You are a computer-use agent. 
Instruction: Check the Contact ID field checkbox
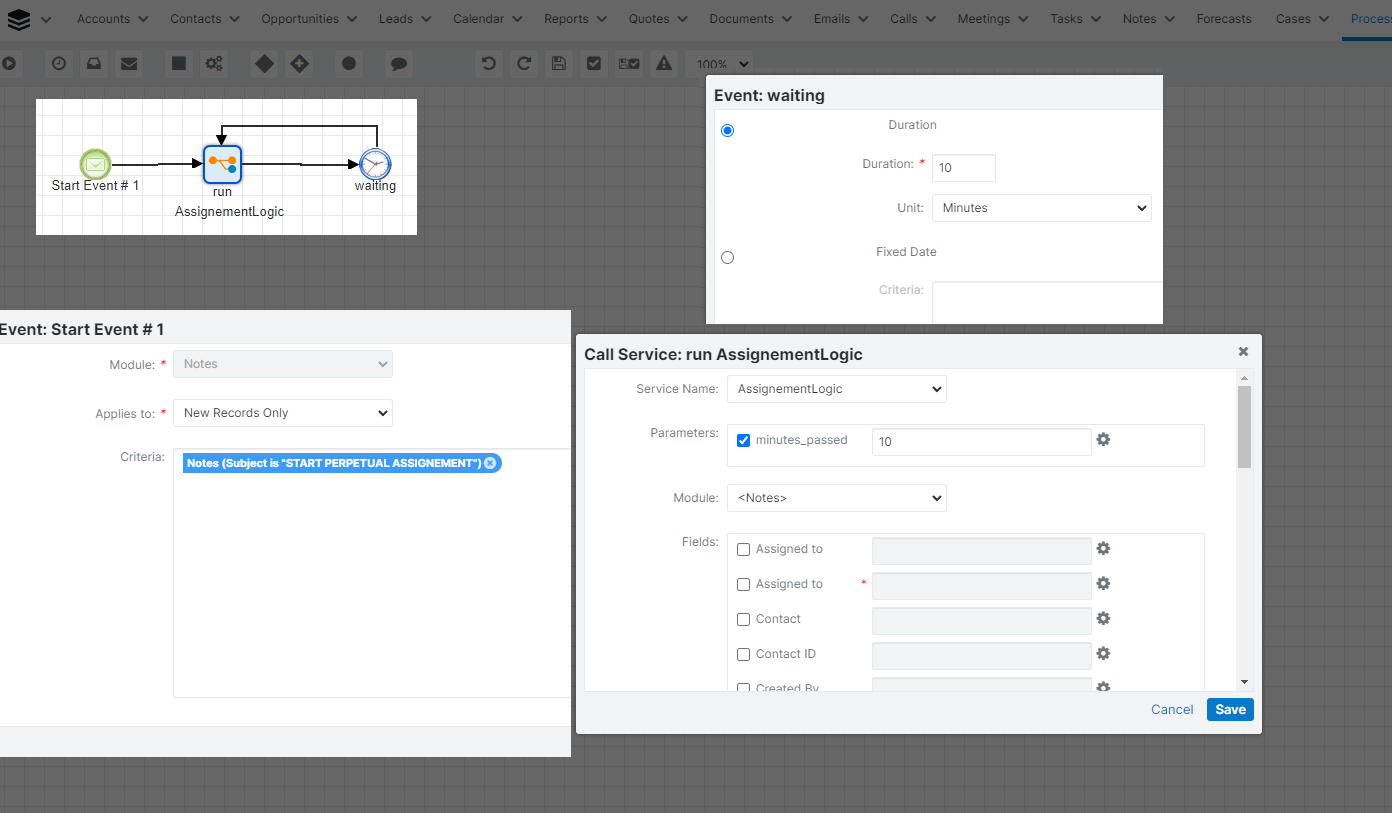pyautogui.click(x=743, y=654)
